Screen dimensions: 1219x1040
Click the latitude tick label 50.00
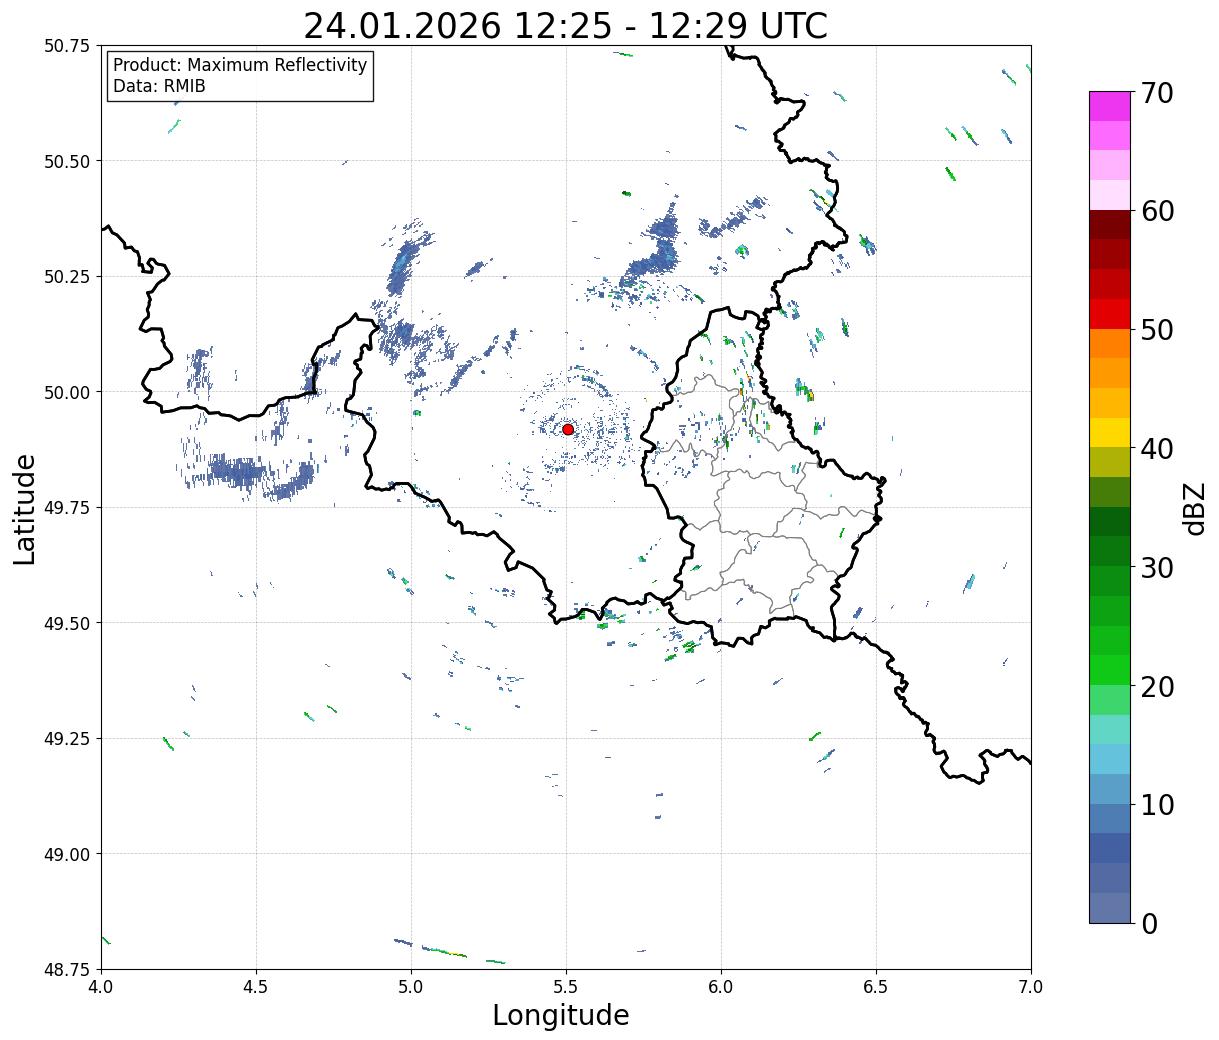coord(67,392)
